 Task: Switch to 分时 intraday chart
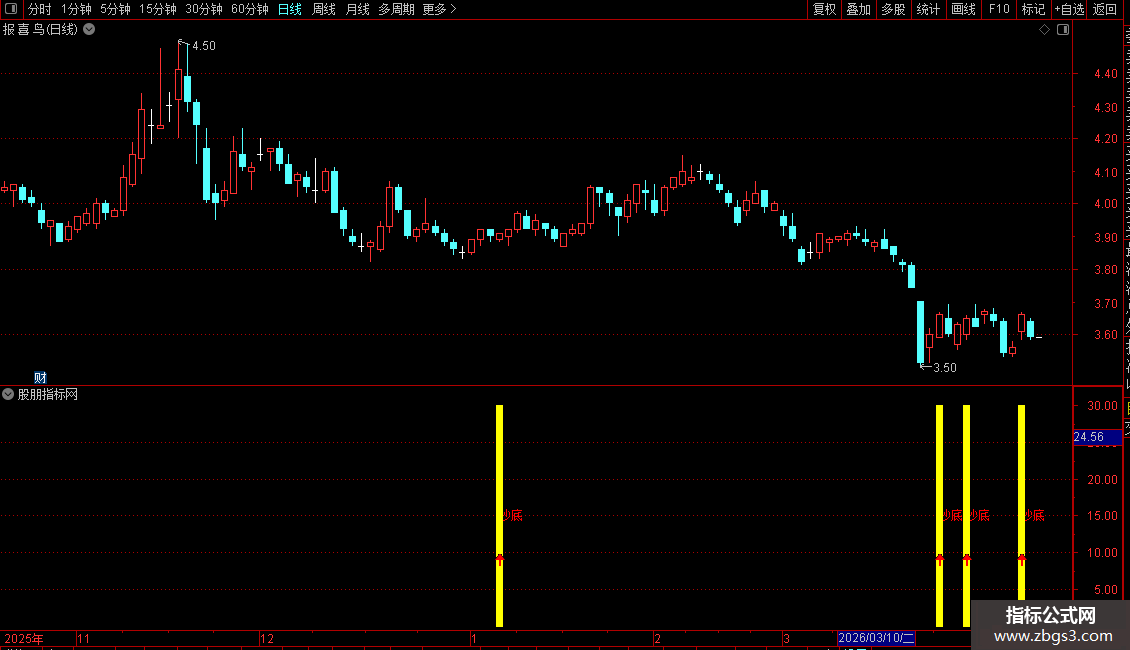coord(40,9)
